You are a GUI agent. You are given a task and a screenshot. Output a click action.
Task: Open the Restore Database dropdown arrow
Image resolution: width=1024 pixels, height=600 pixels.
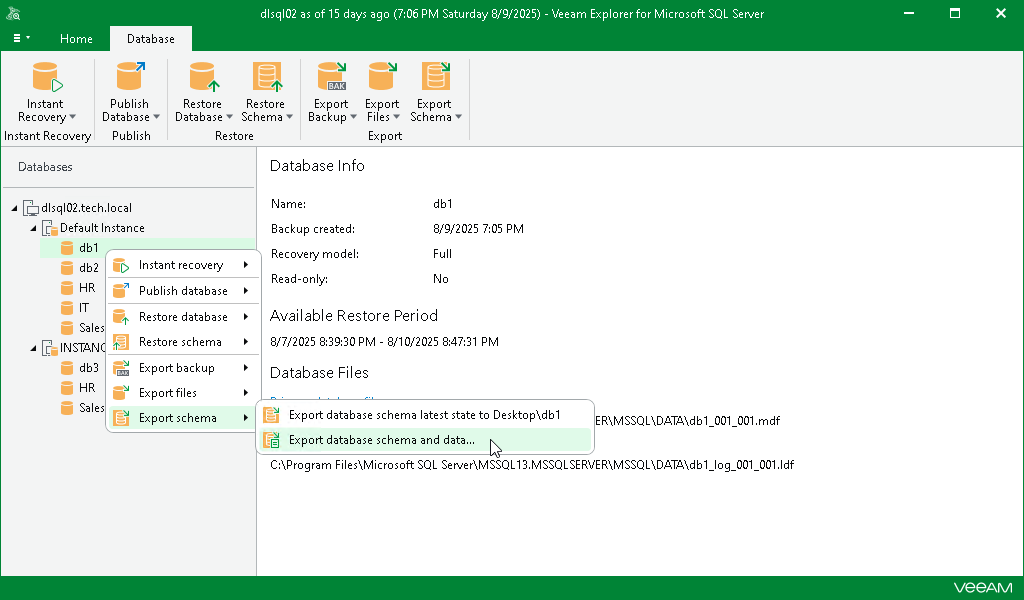[x=231, y=117]
